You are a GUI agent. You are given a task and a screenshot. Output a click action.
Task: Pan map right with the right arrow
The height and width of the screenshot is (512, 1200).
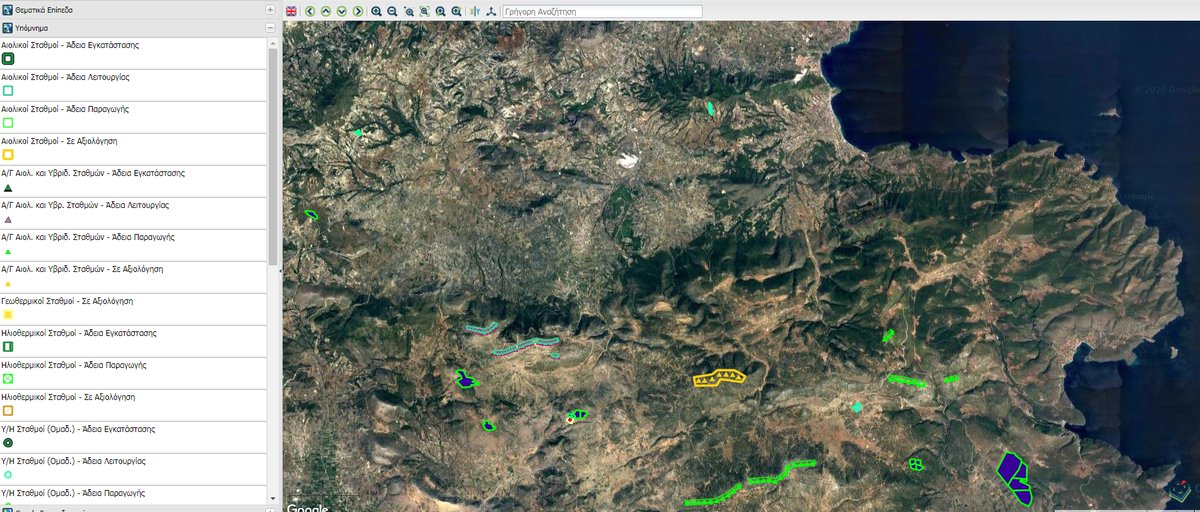(358, 11)
